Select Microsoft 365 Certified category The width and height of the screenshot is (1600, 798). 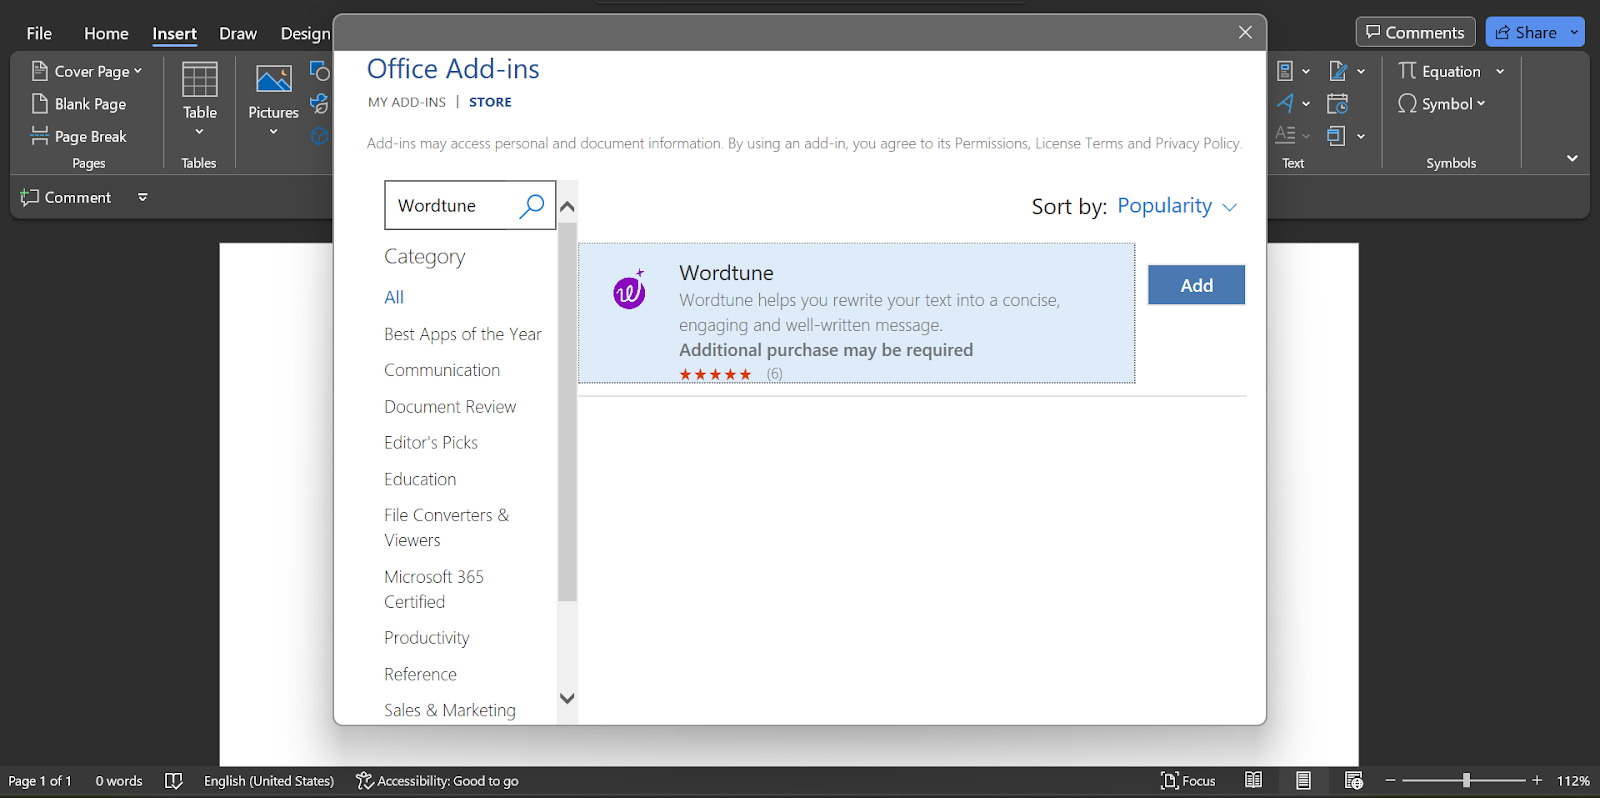point(434,589)
